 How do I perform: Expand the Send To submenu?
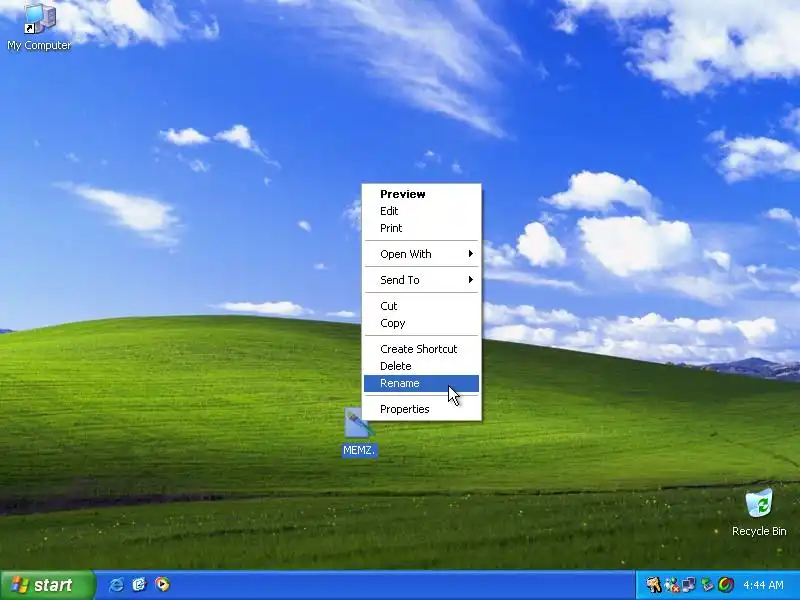click(x=421, y=280)
